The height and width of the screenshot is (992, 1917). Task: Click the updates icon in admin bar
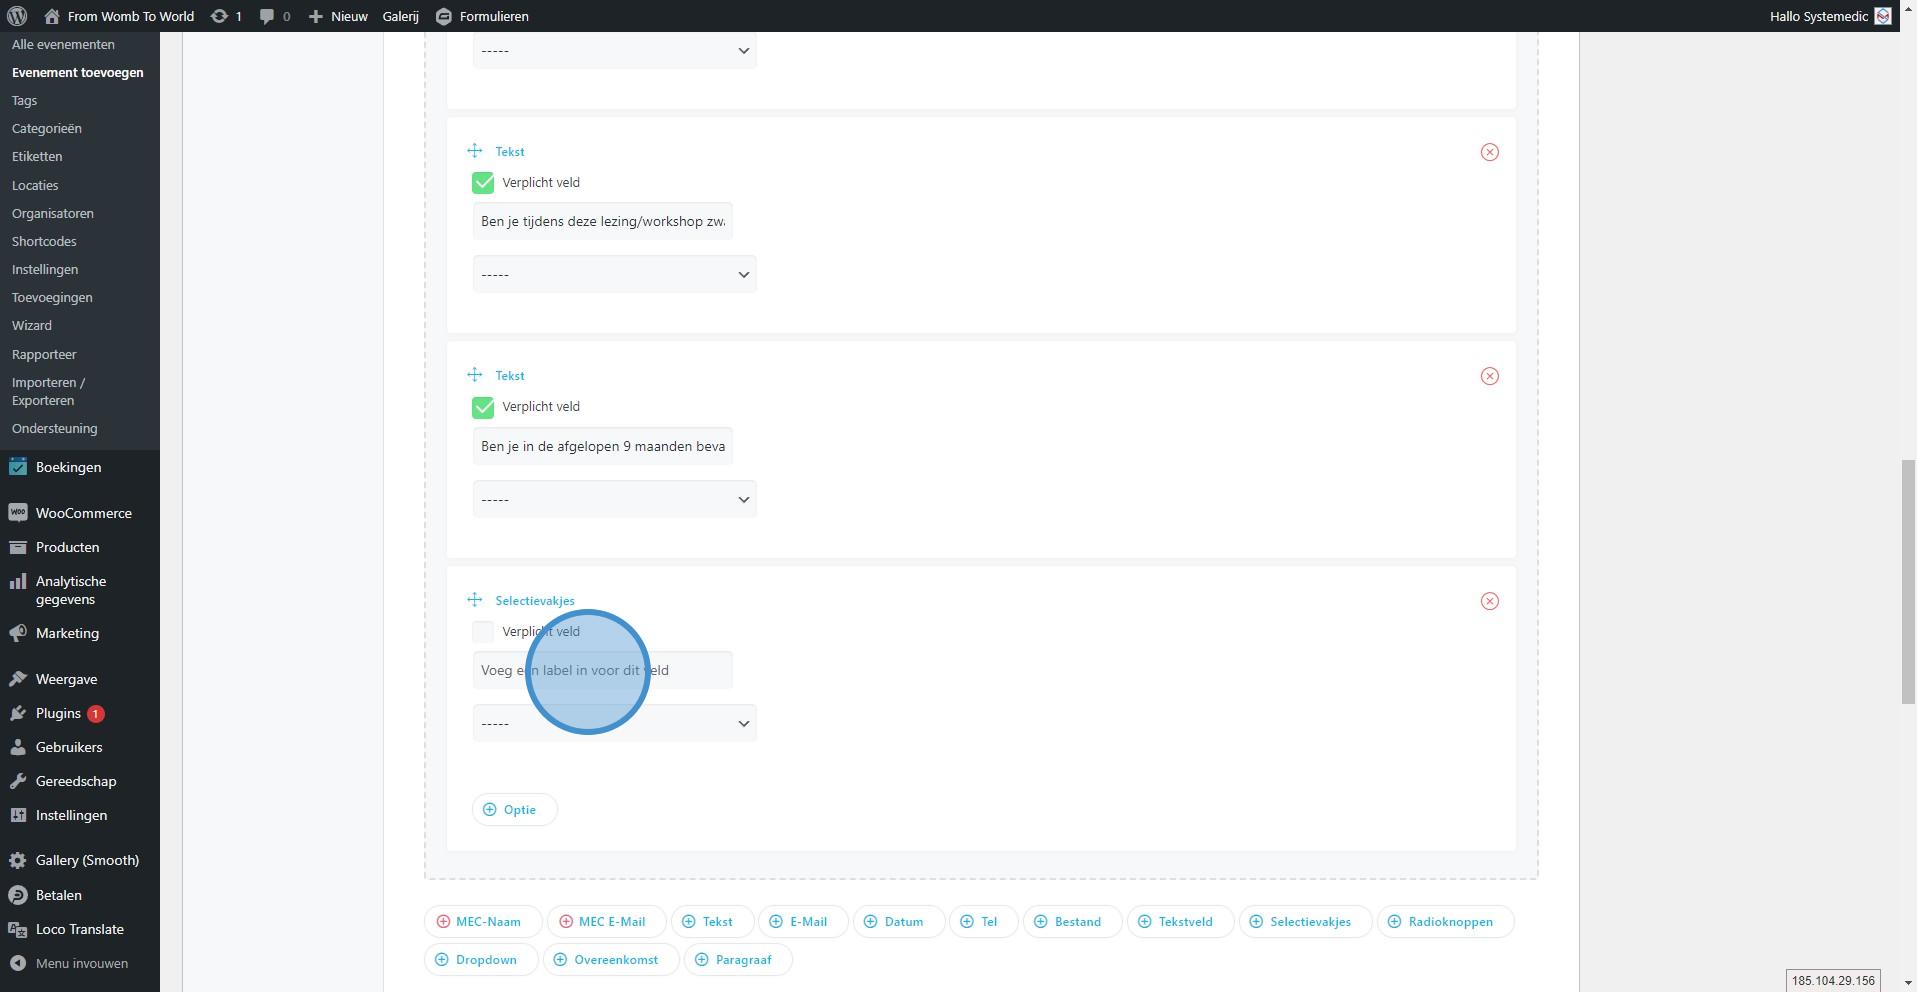[x=219, y=16]
